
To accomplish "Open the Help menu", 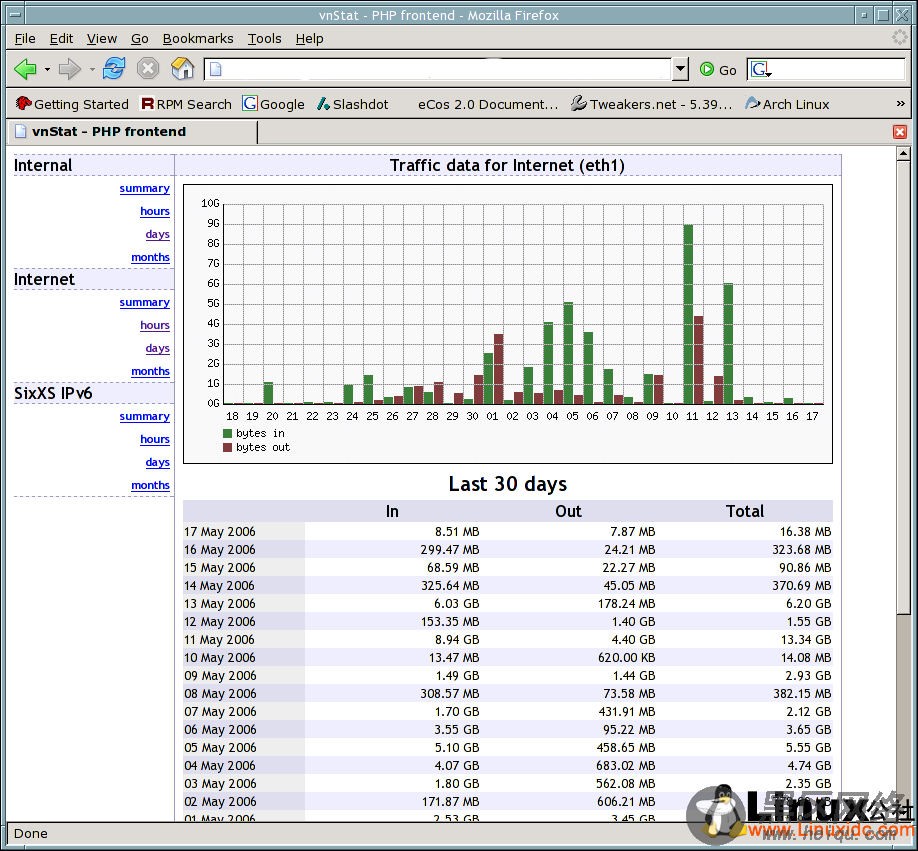I will [x=309, y=39].
